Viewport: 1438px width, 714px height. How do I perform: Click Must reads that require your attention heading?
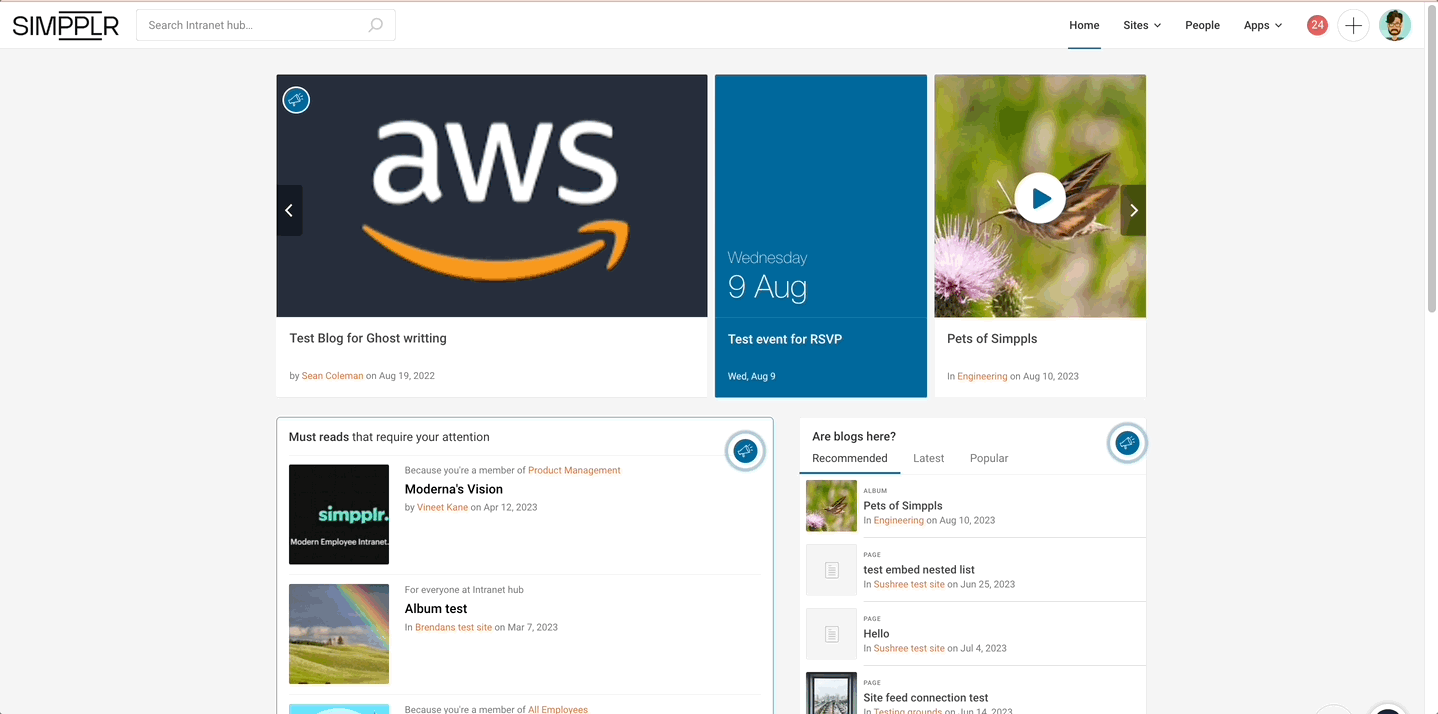coord(389,436)
